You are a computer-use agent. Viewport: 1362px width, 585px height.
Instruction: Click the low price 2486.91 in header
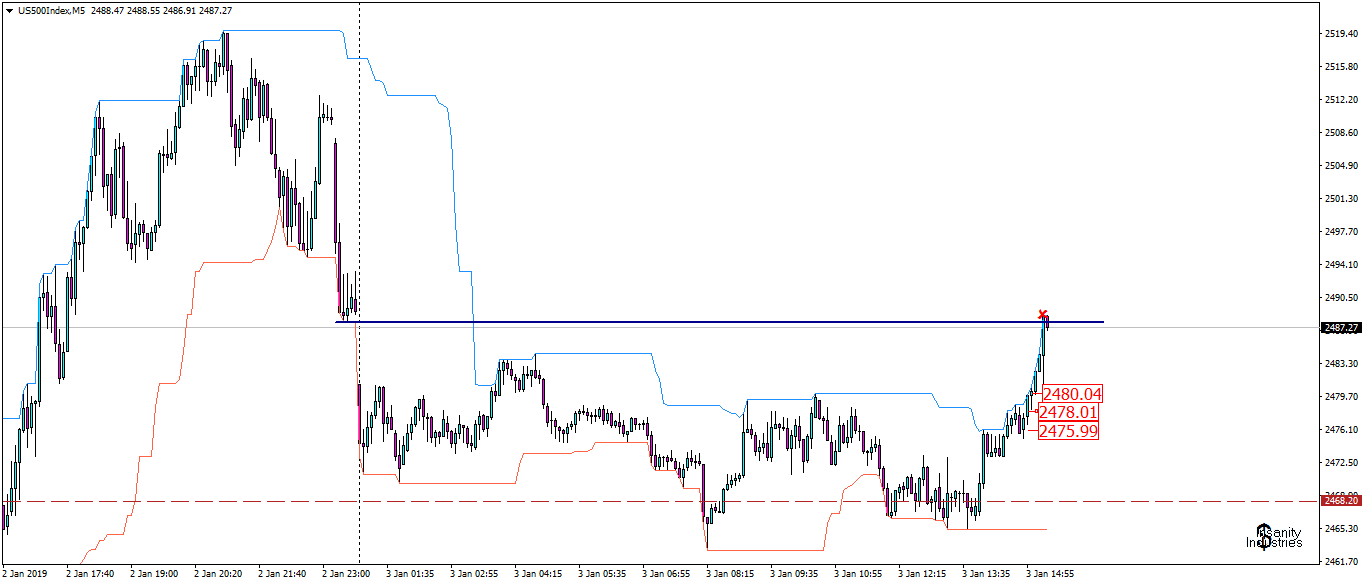(181, 9)
